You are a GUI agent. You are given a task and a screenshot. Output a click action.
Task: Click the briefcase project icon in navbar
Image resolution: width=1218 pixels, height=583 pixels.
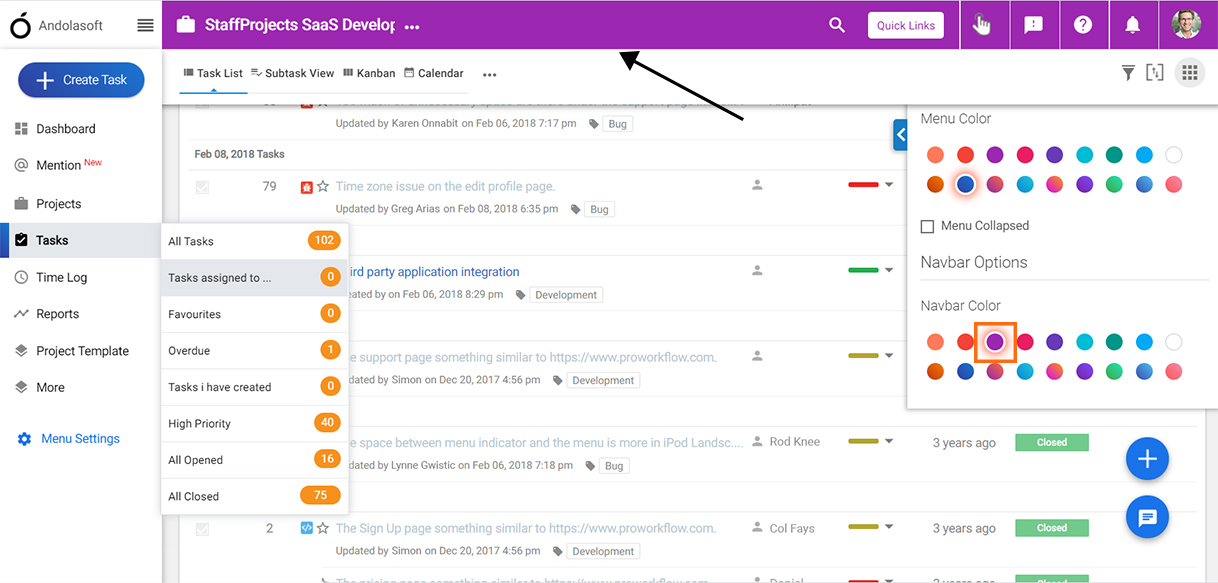pos(185,25)
